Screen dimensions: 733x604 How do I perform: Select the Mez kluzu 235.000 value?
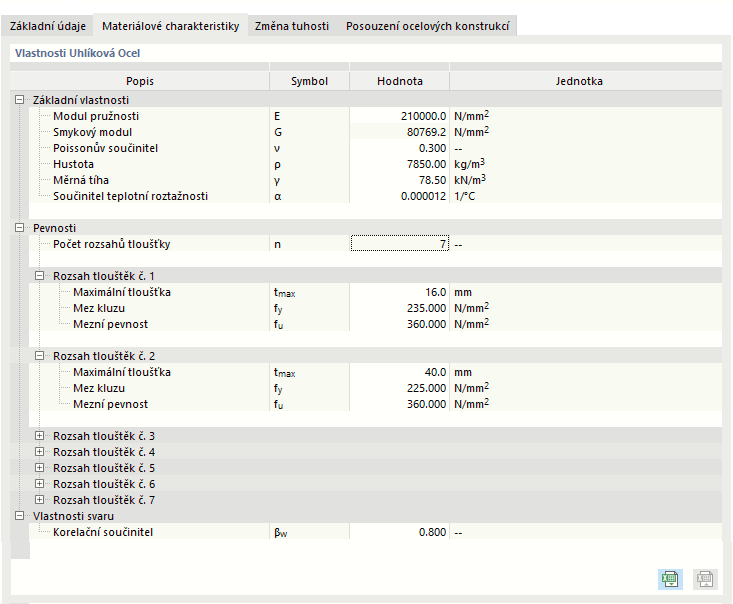click(x=399, y=308)
